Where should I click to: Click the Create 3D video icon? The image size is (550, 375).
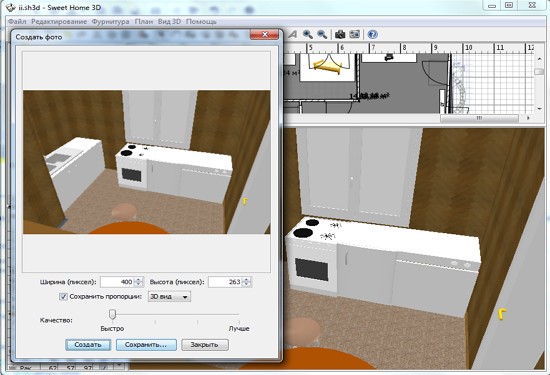(x=355, y=34)
